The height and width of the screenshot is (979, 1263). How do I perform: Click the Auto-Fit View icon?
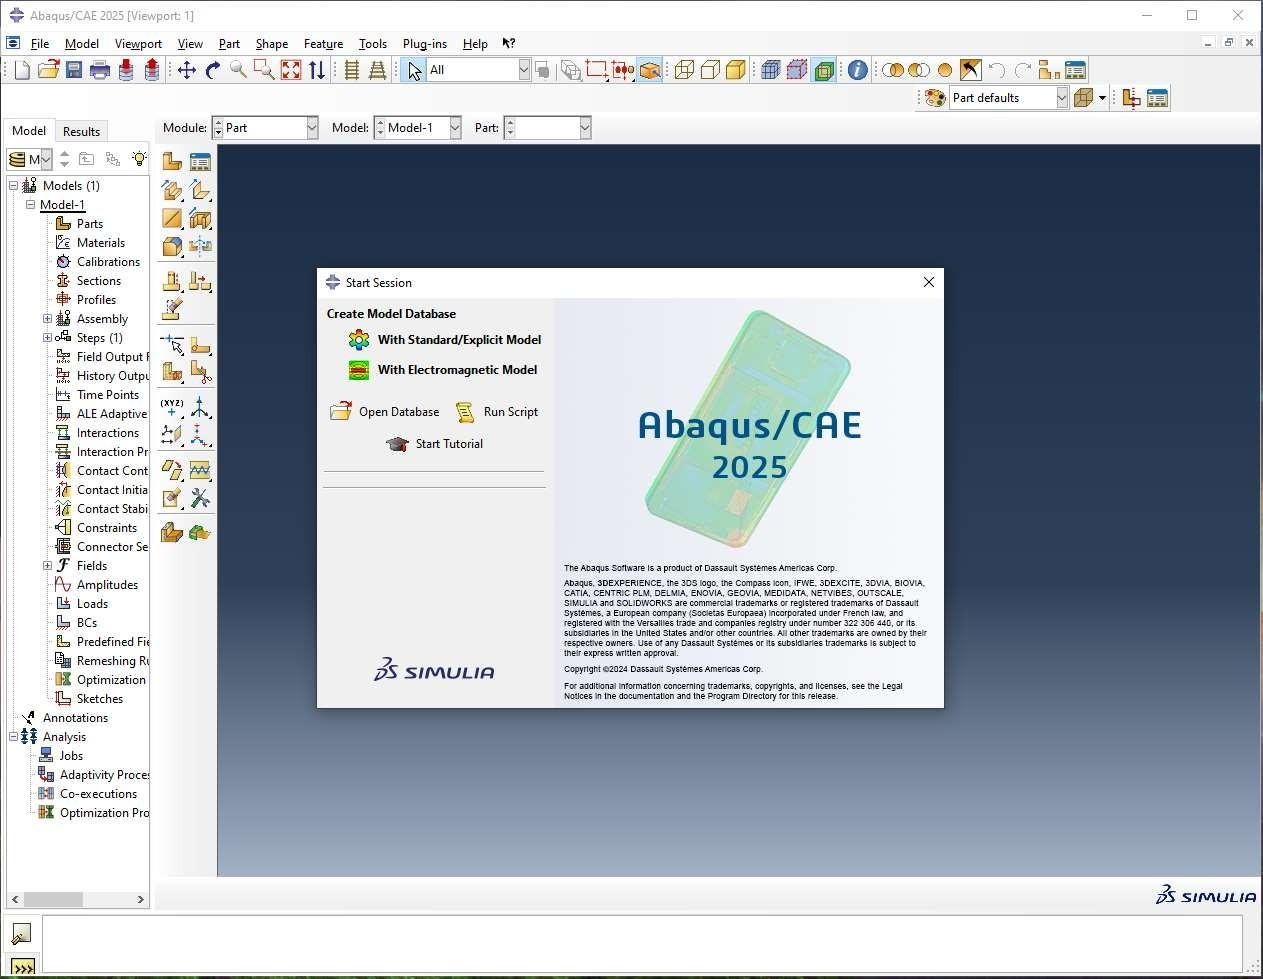pos(290,70)
